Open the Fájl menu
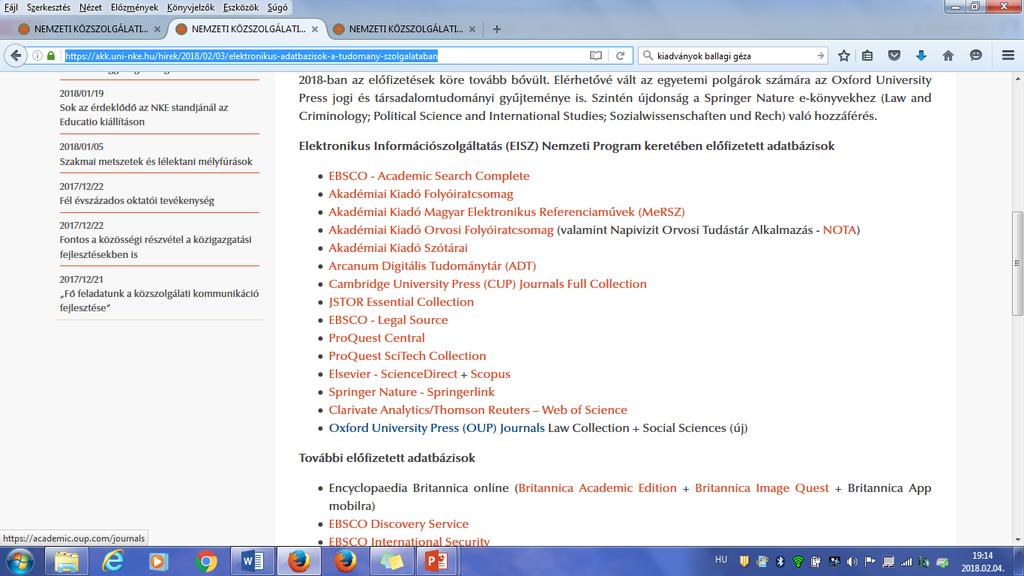This screenshot has height=576, width=1024. (11, 7)
